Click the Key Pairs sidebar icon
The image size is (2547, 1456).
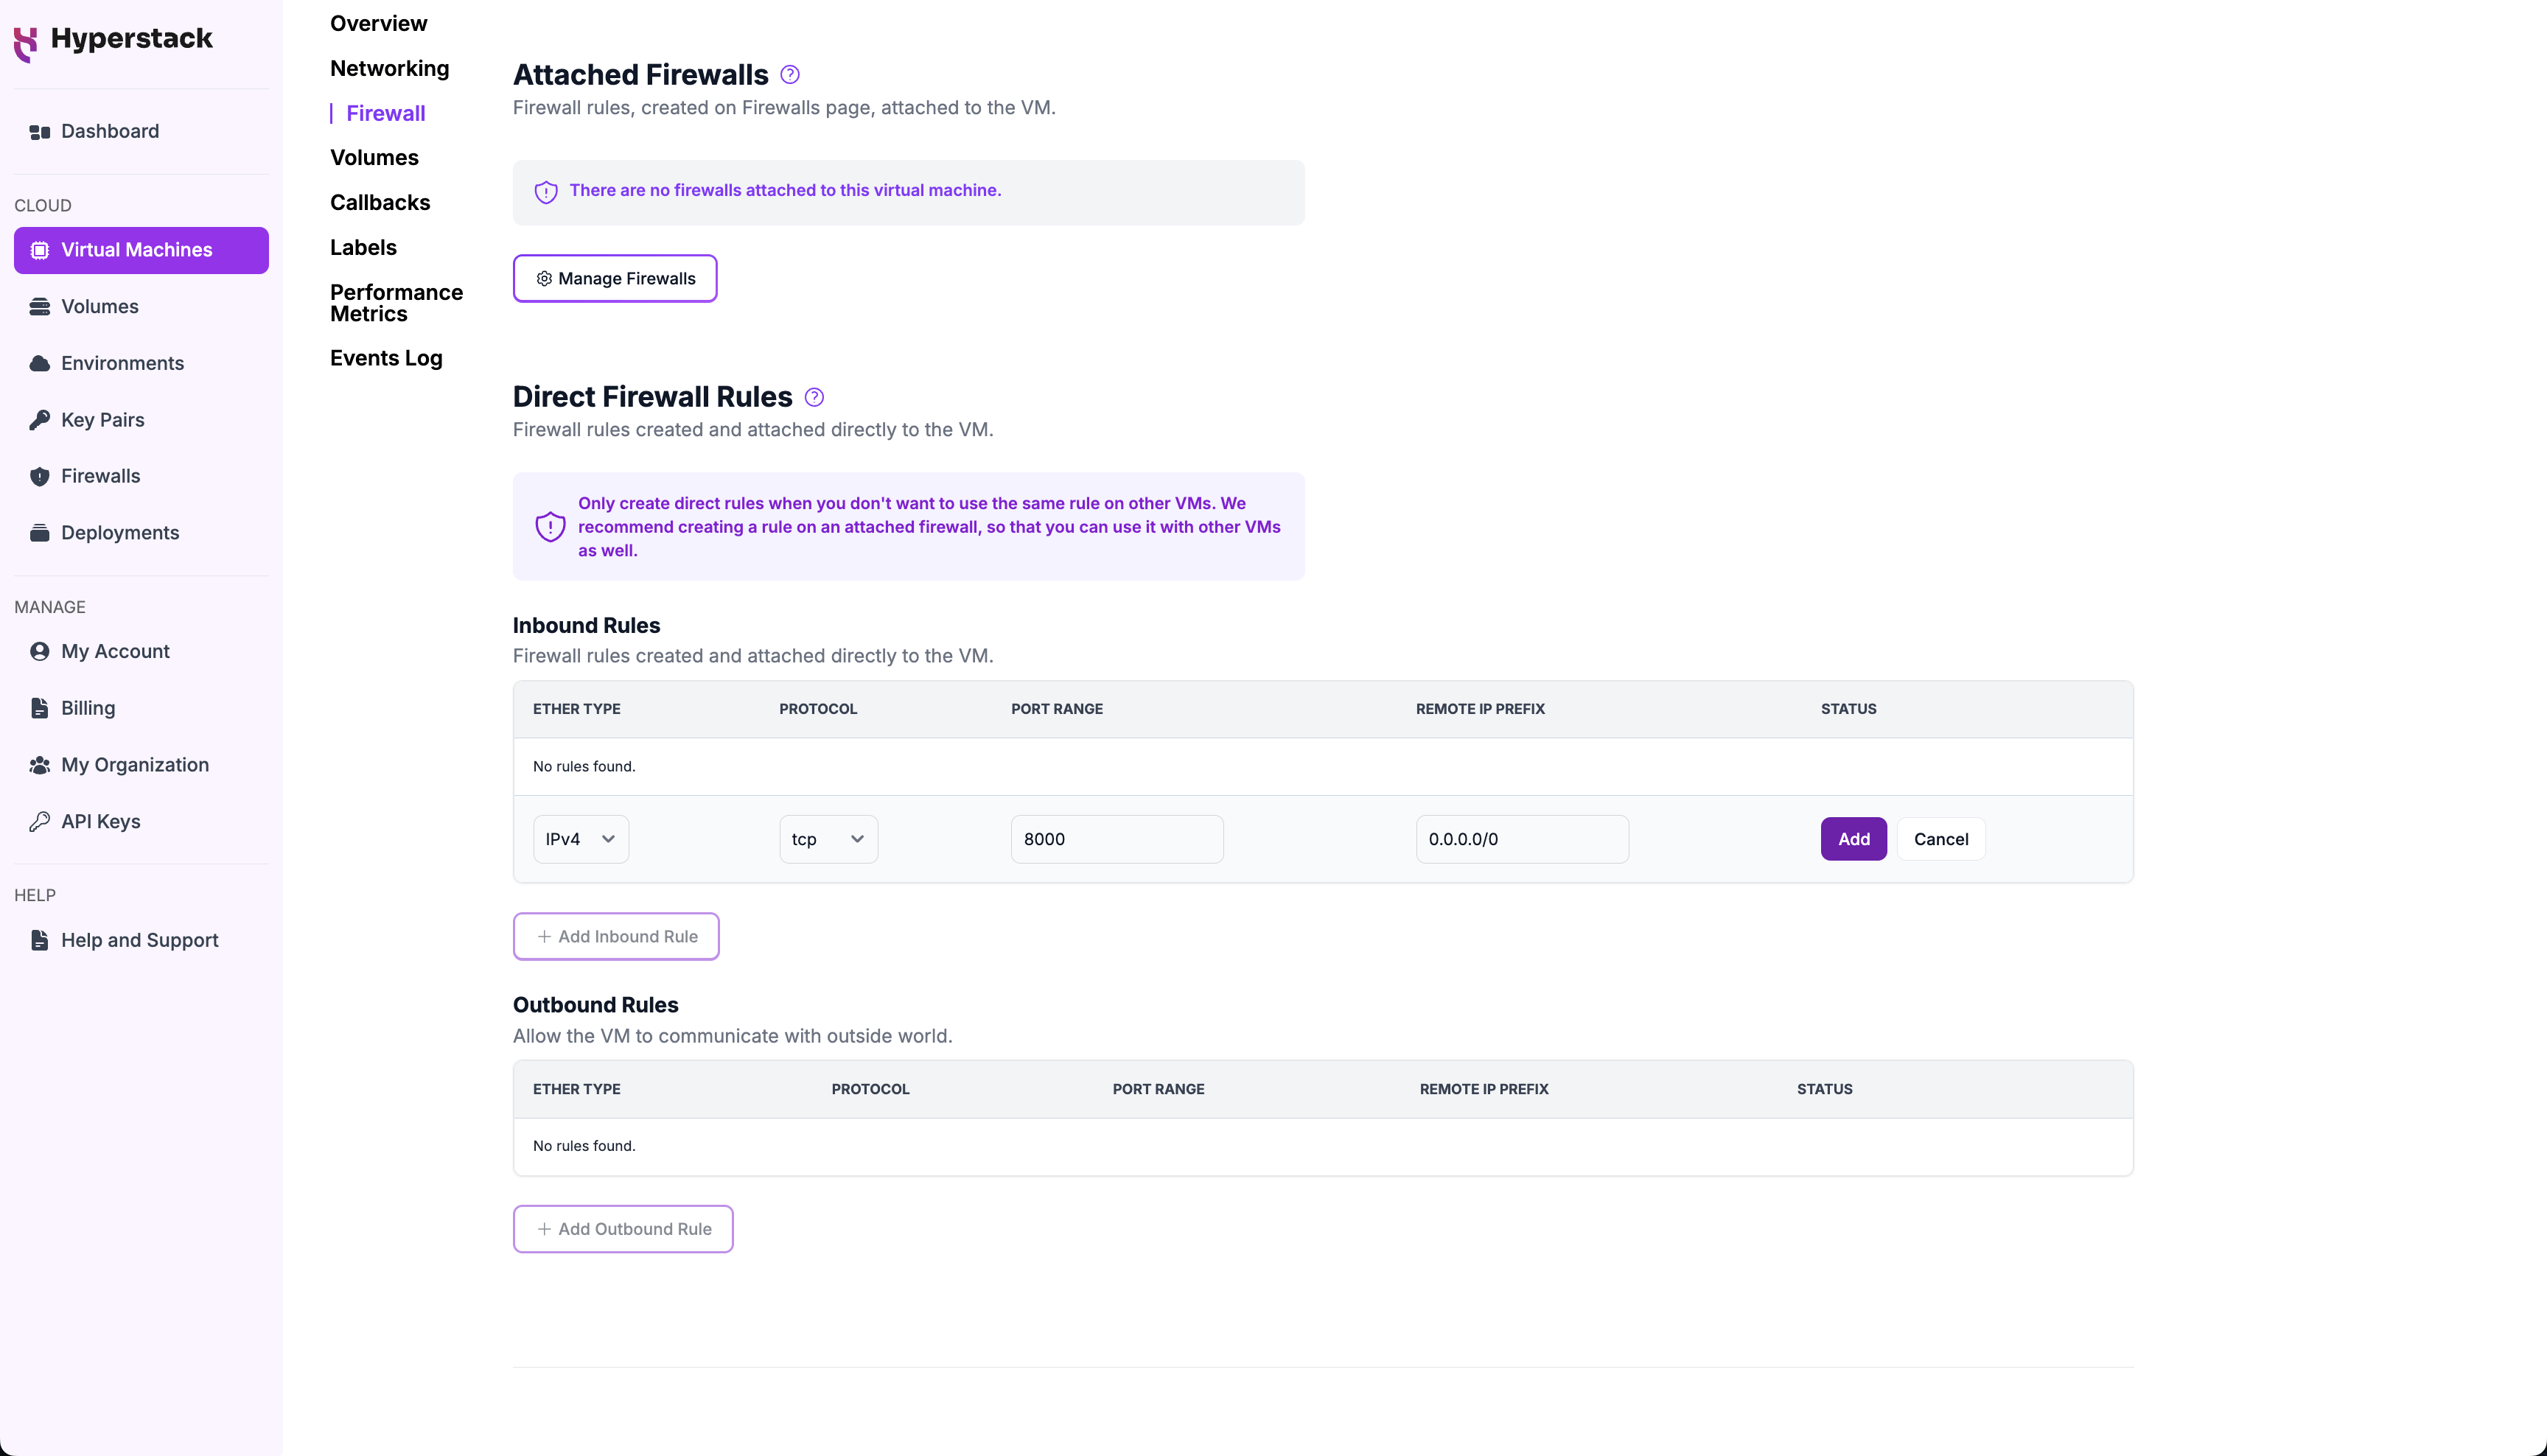38,419
